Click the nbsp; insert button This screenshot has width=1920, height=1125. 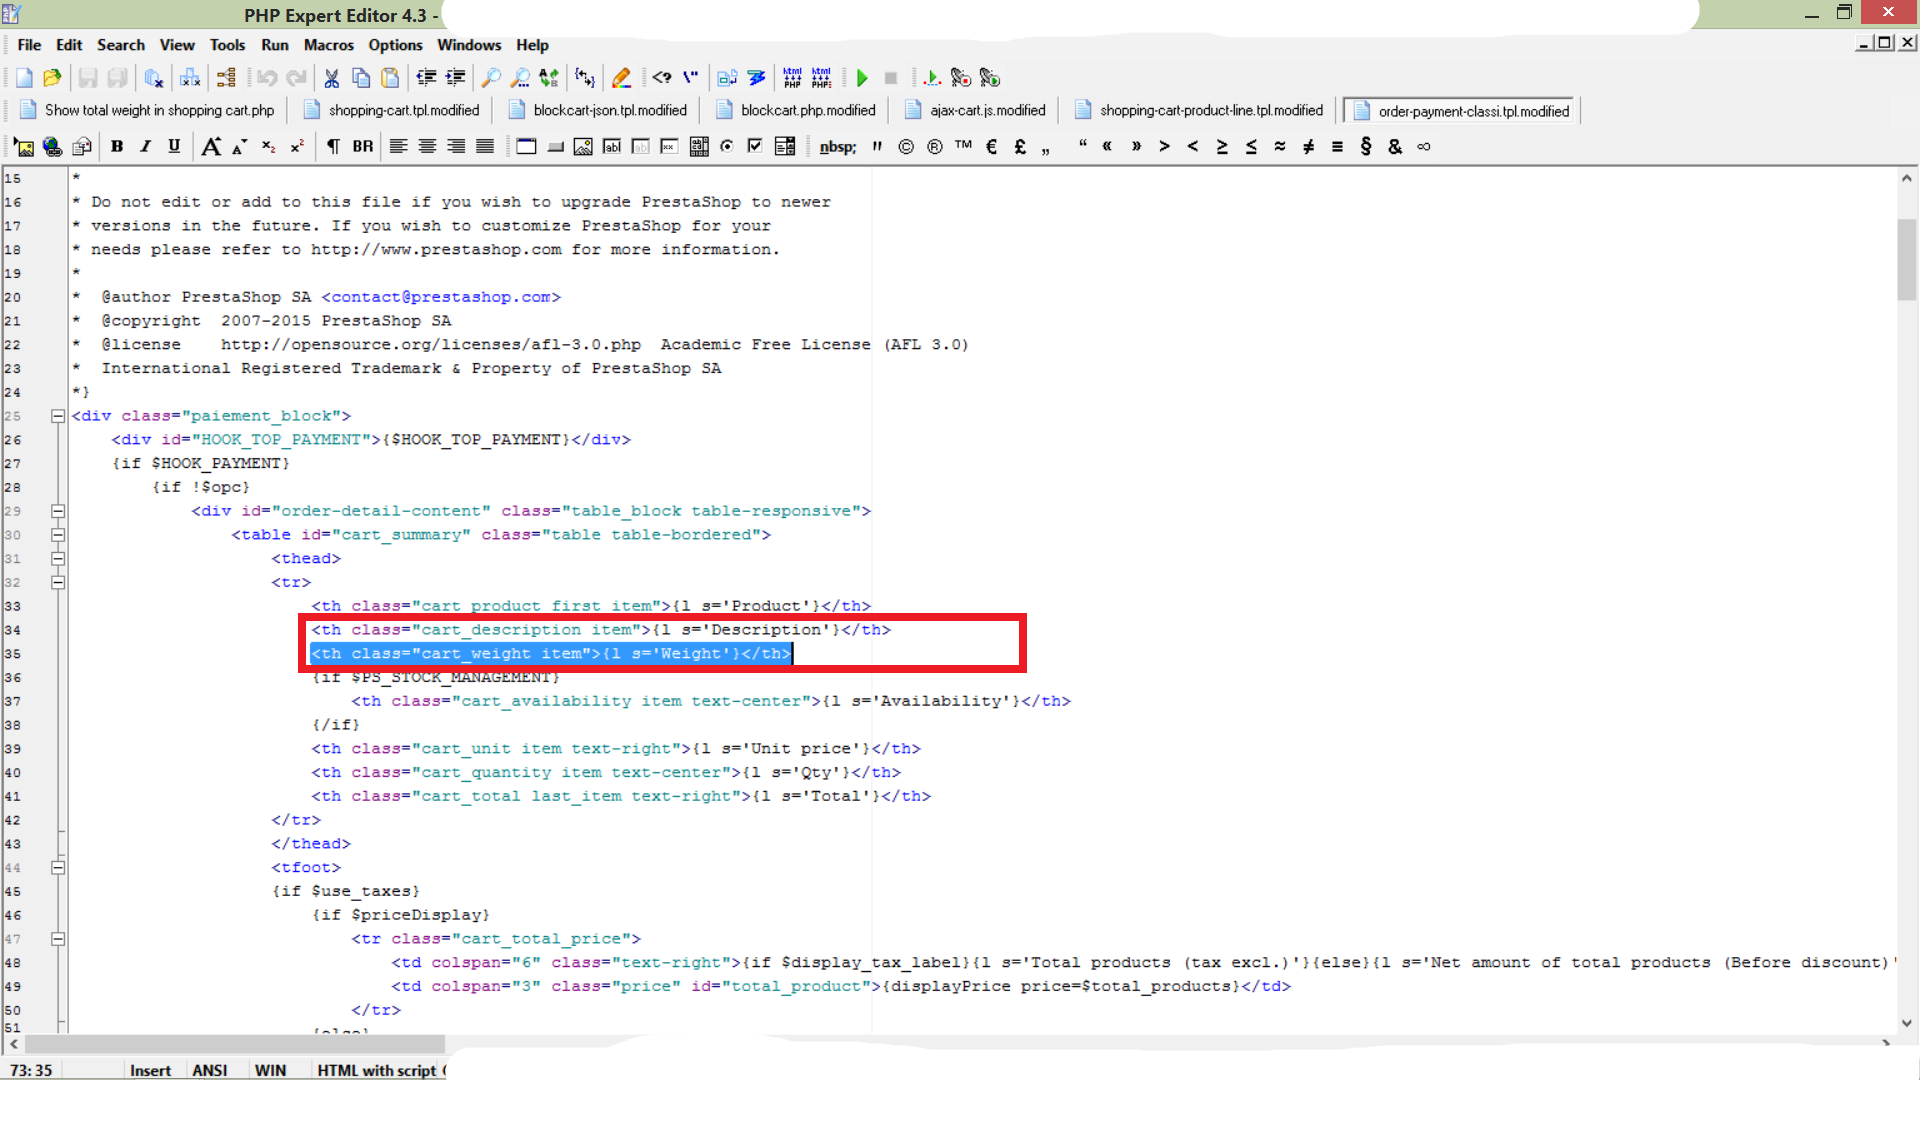pyautogui.click(x=837, y=147)
